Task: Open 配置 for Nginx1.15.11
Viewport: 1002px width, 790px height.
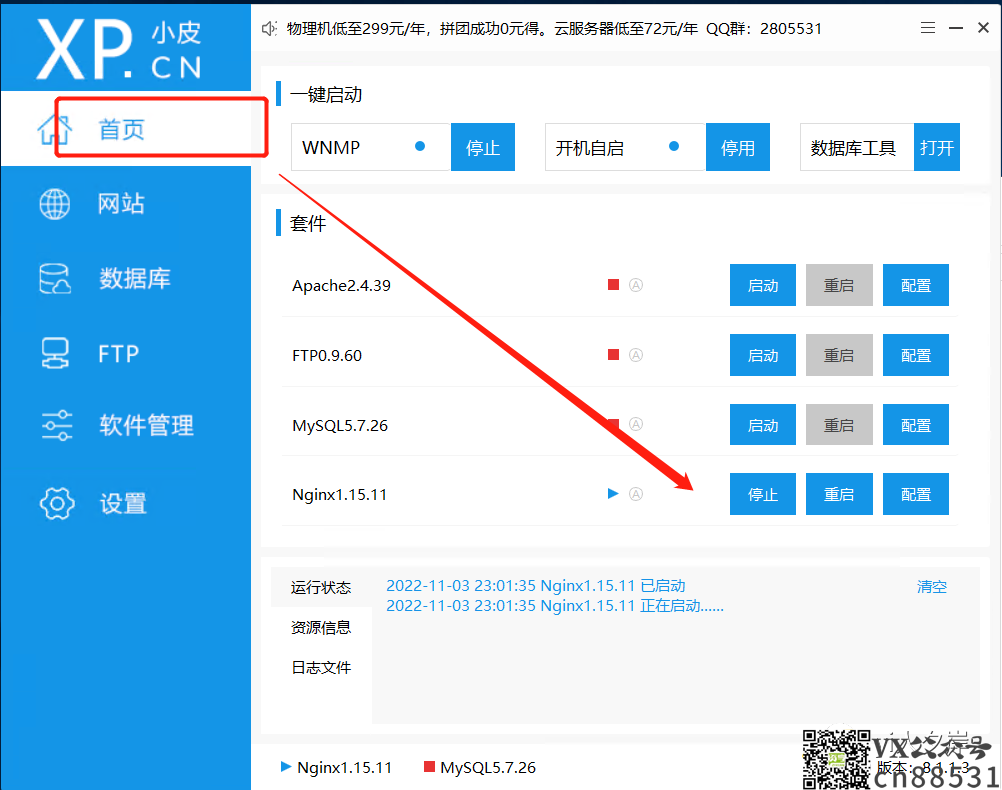Action: (x=916, y=494)
